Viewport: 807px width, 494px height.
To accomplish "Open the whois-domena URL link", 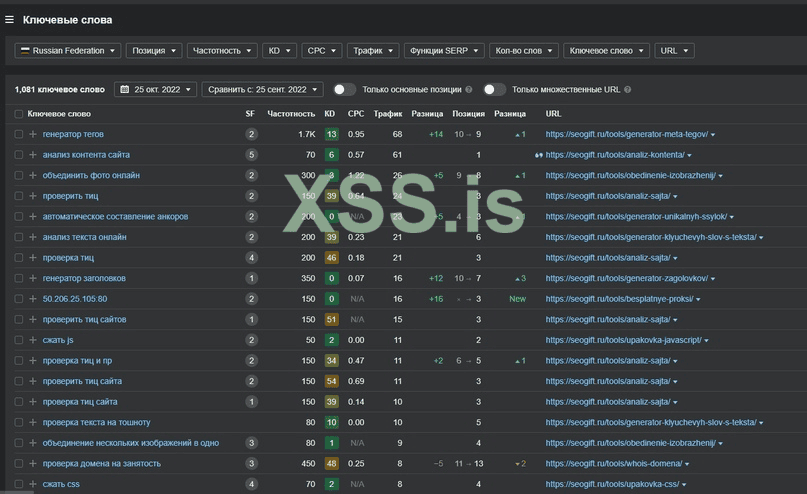I will click(614, 464).
